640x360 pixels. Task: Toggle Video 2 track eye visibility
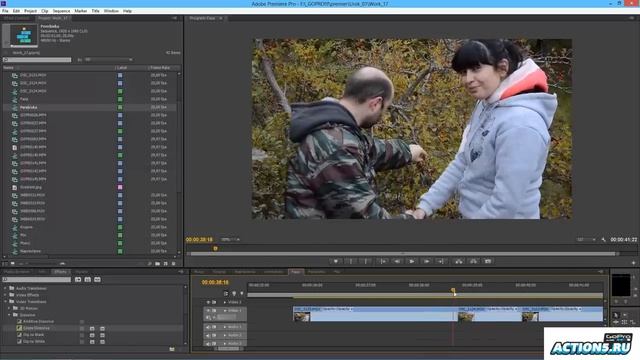[x=208, y=302]
